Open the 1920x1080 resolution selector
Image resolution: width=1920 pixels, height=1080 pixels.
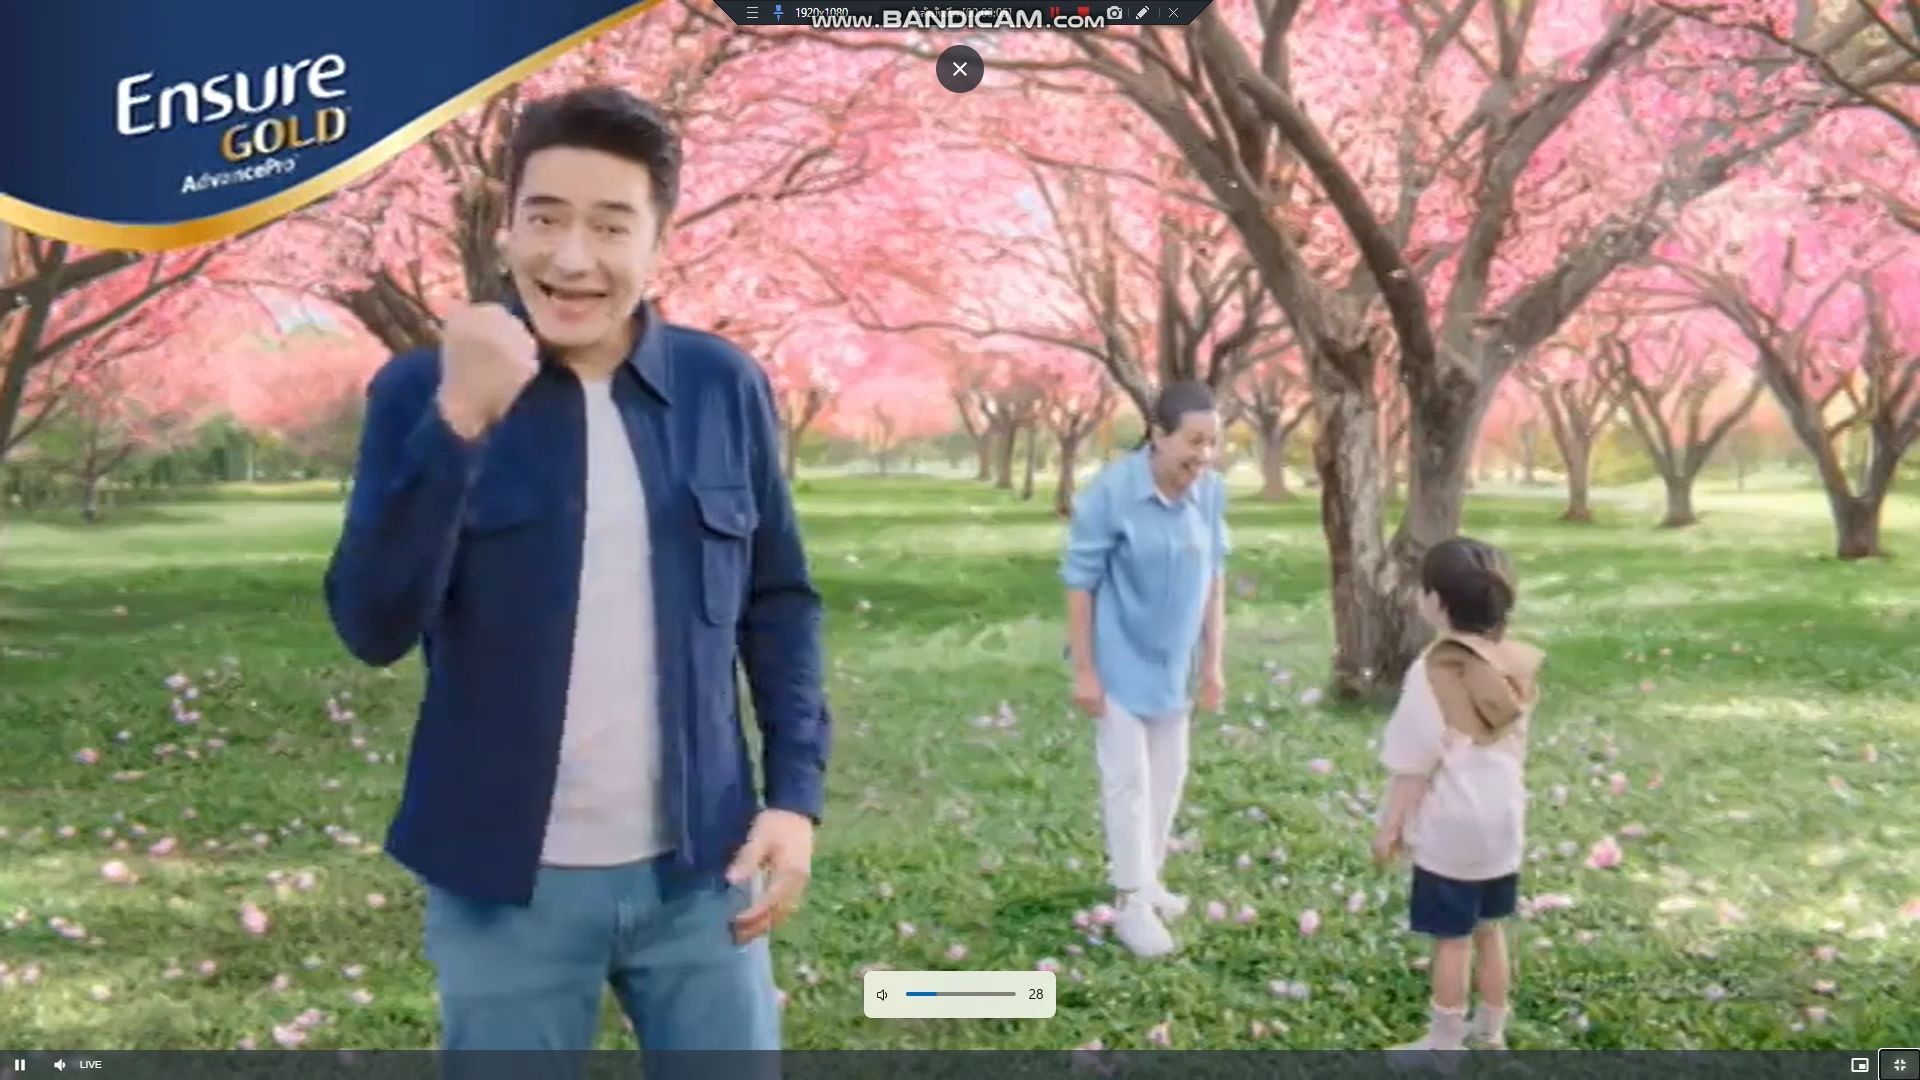(x=821, y=13)
